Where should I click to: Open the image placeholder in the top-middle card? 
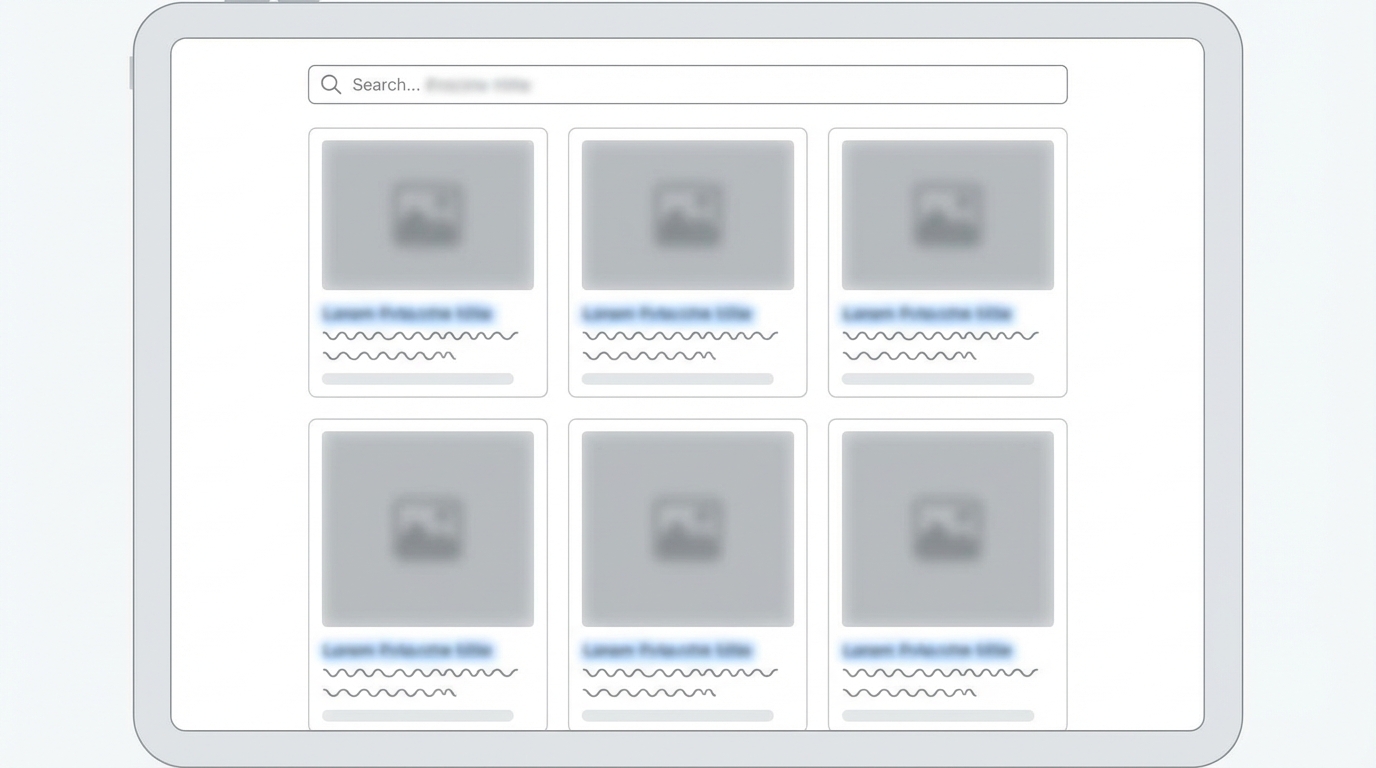(x=688, y=215)
